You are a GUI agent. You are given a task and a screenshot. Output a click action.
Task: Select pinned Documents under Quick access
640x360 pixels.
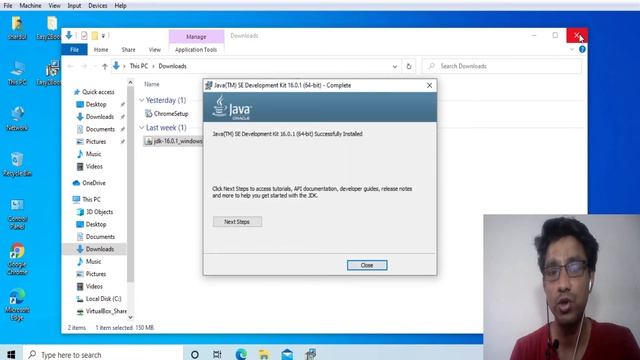100,129
